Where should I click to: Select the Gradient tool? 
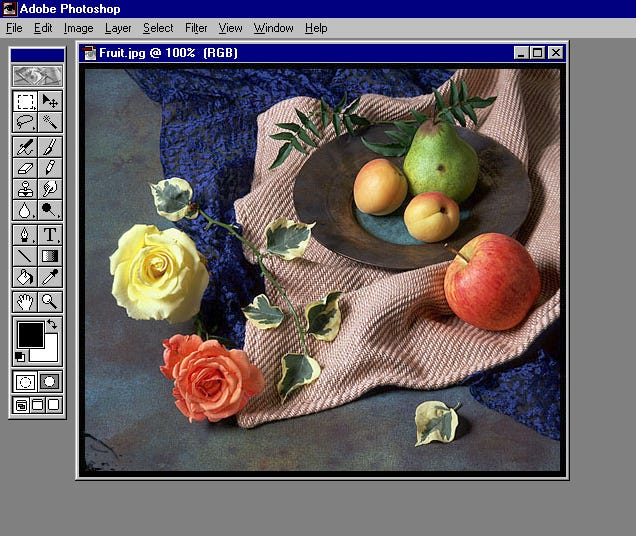[x=50, y=256]
